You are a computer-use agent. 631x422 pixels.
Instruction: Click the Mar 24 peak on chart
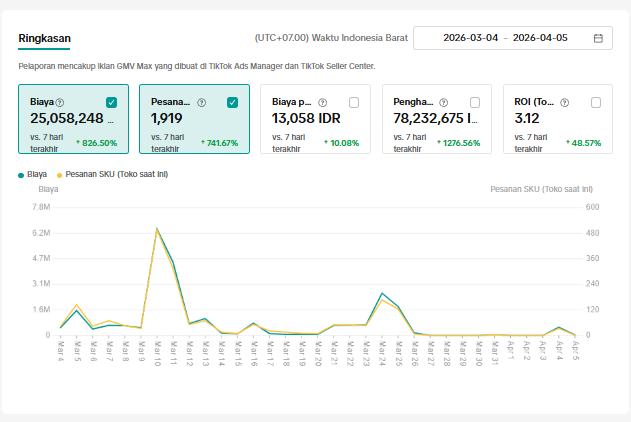coord(382,294)
